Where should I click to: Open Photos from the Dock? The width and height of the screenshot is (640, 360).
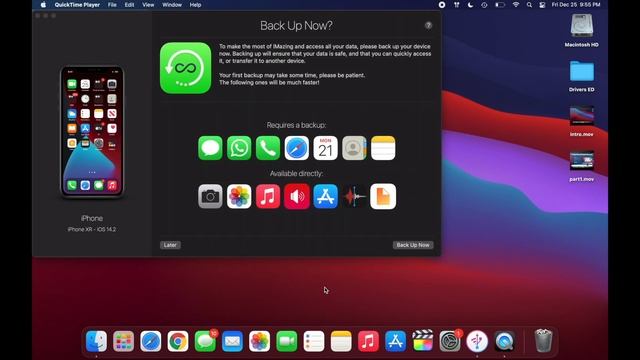[260, 341]
